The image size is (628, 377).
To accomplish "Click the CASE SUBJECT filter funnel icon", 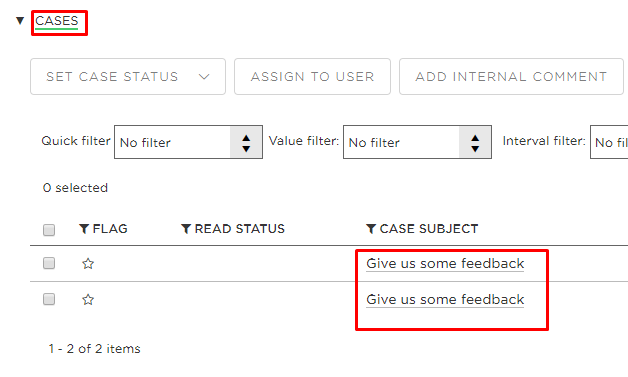I will [x=371, y=229].
